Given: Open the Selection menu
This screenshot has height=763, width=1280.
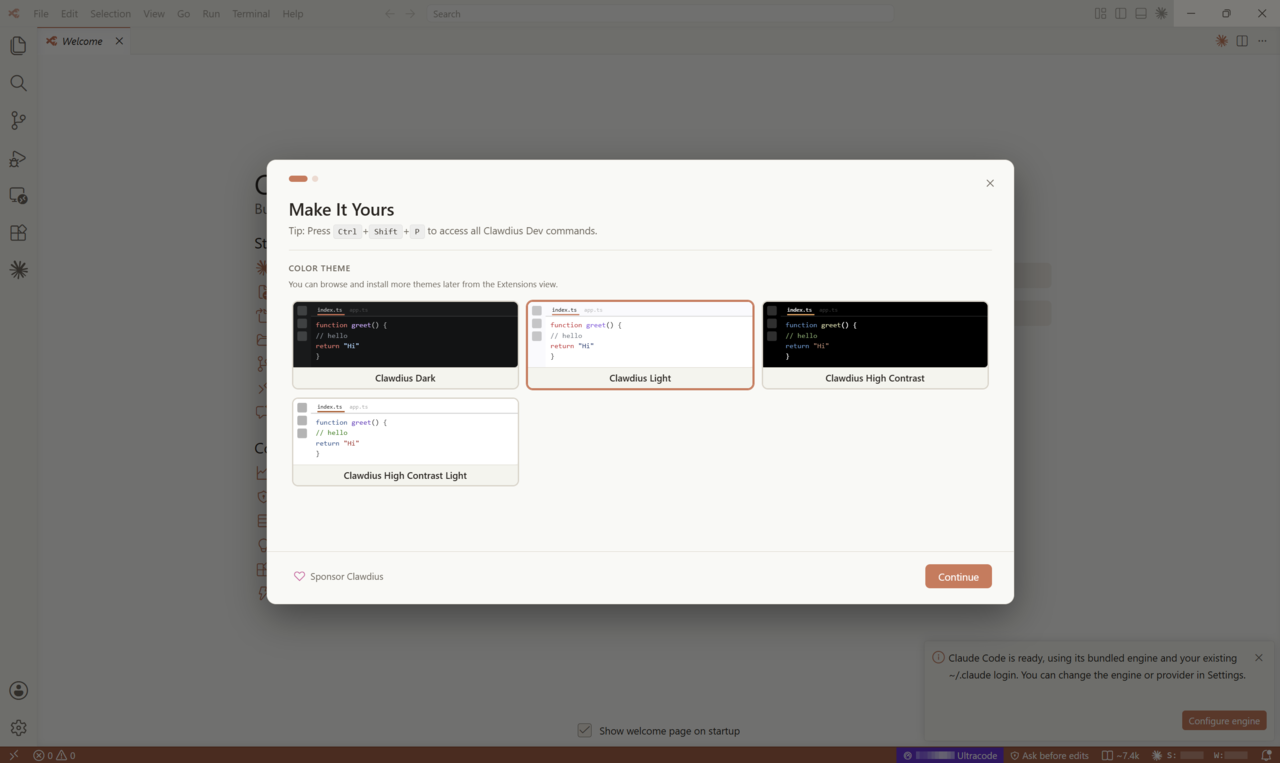Looking at the screenshot, I should point(110,13).
